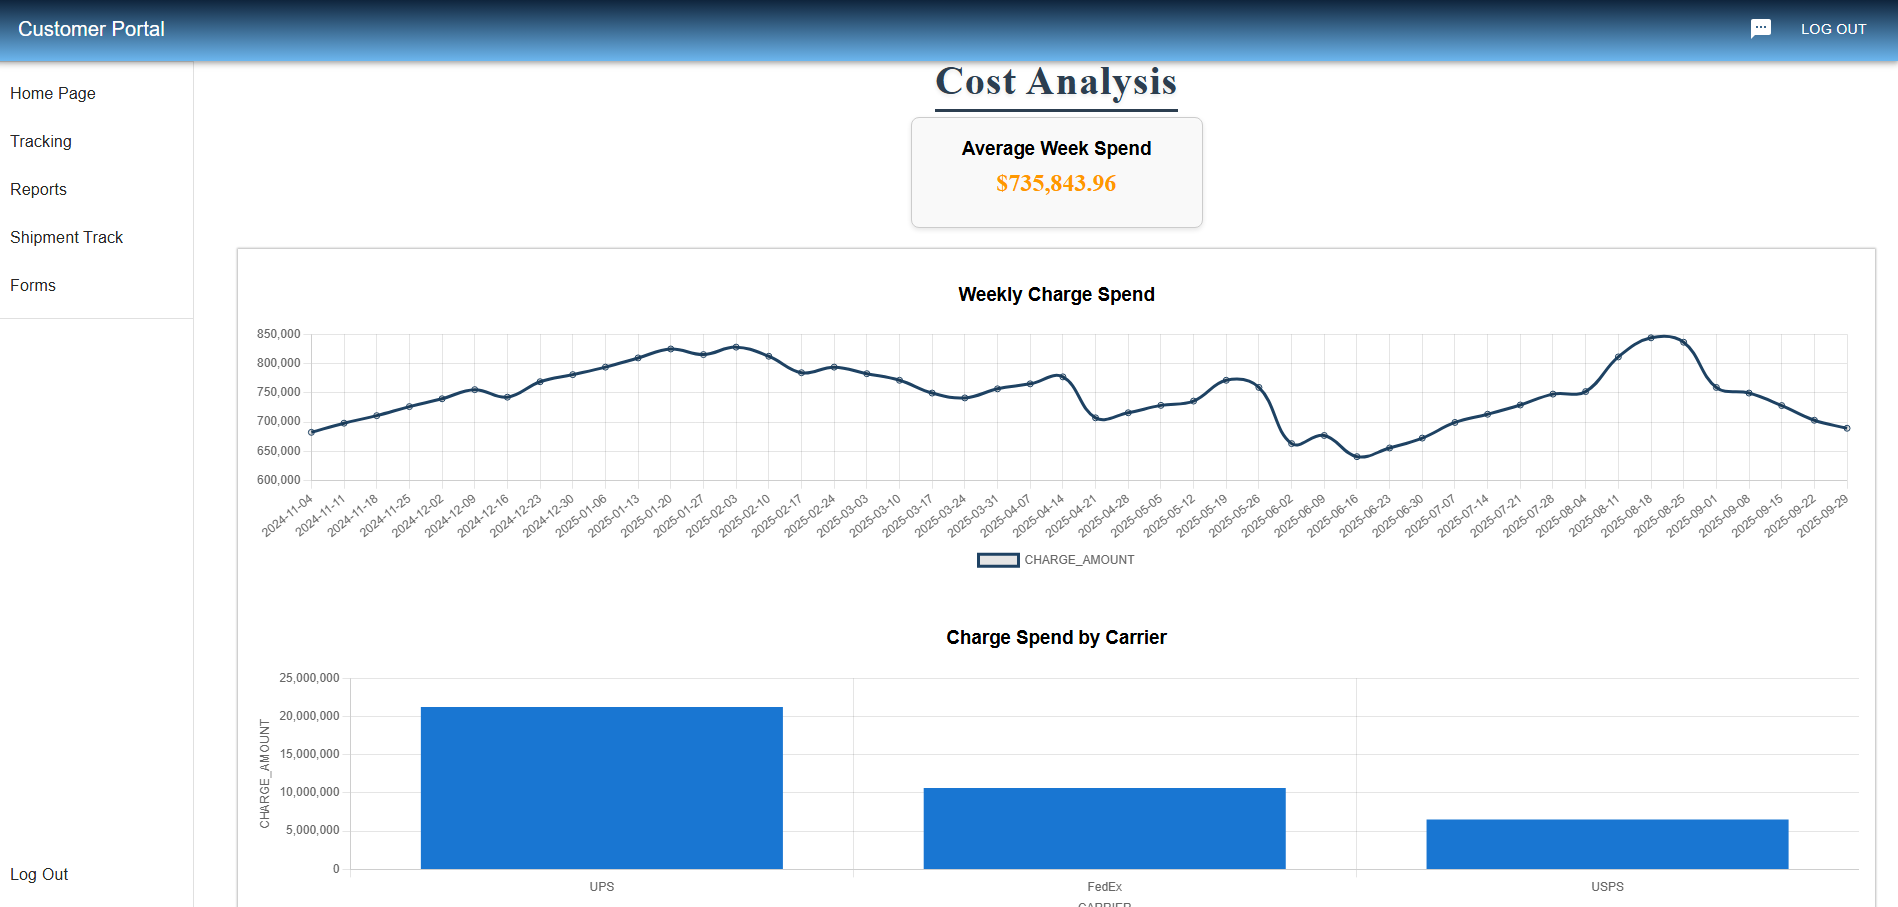The width and height of the screenshot is (1898, 907).
Task: Click the FedEx bar in carrier chart
Action: pos(1104,828)
